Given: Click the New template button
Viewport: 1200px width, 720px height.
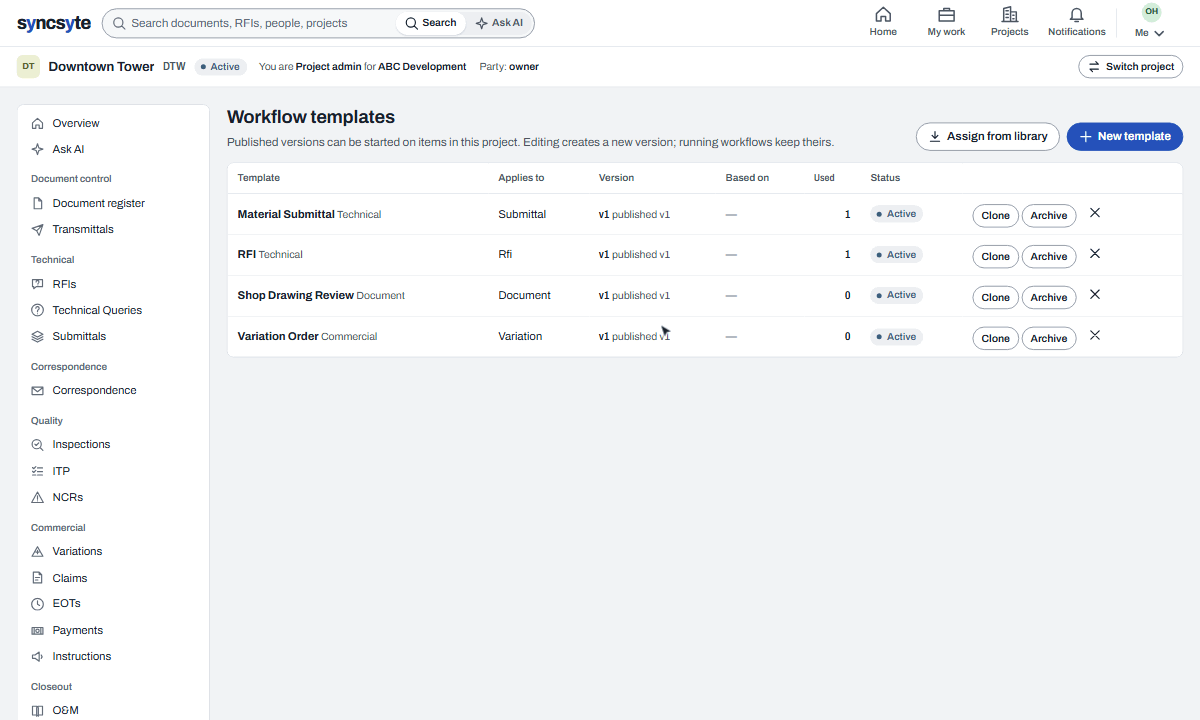Looking at the screenshot, I should click(1125, 136).
